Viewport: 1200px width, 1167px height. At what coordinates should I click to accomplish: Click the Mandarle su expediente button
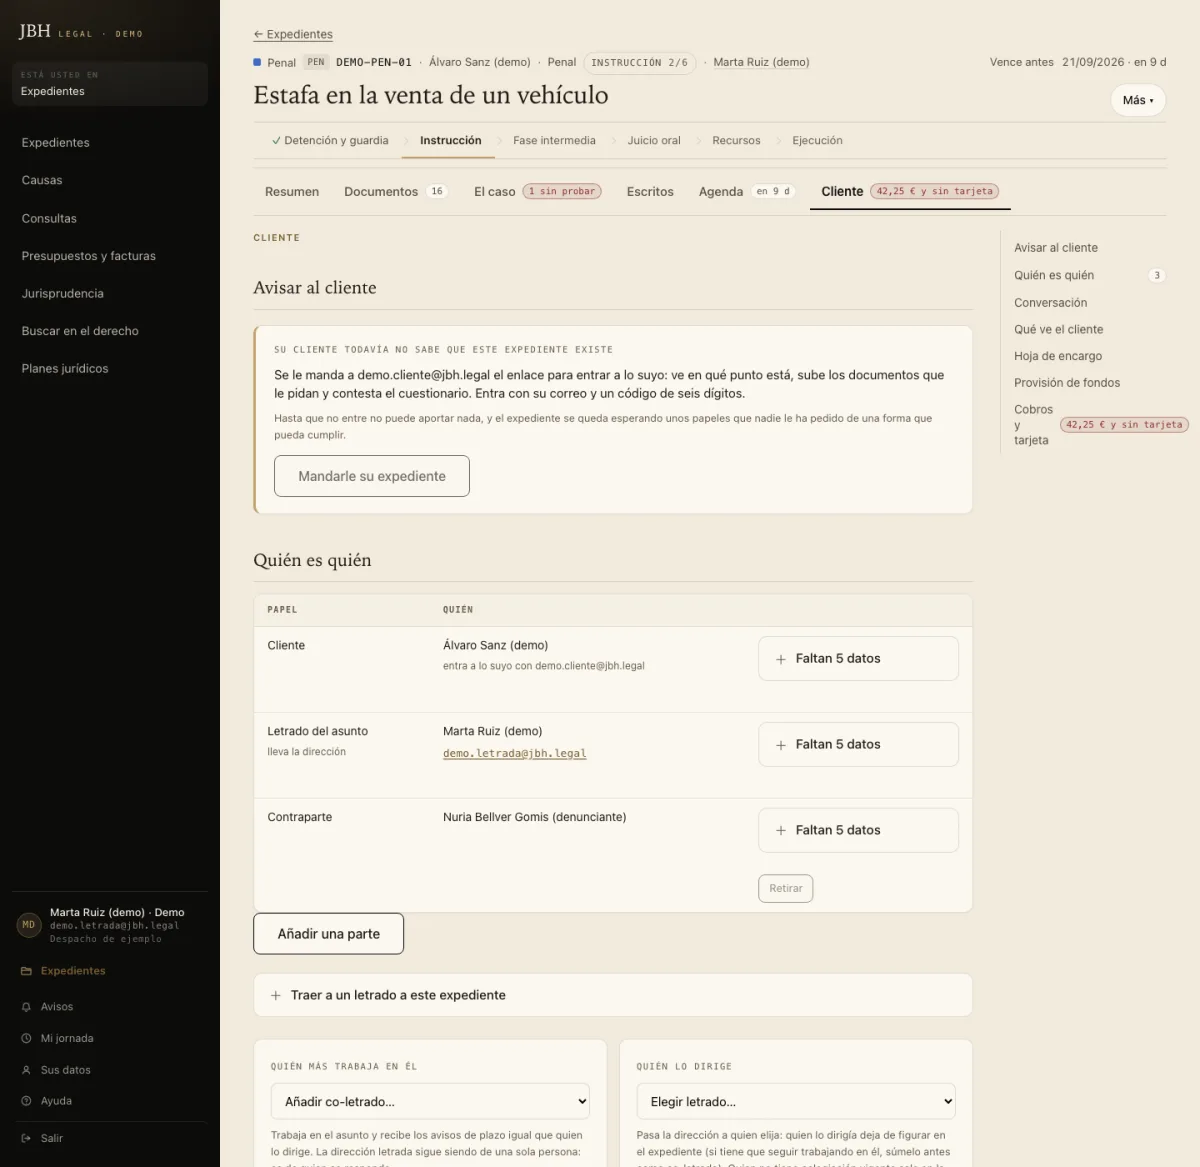pyautogui.click(x=372, y=476)
